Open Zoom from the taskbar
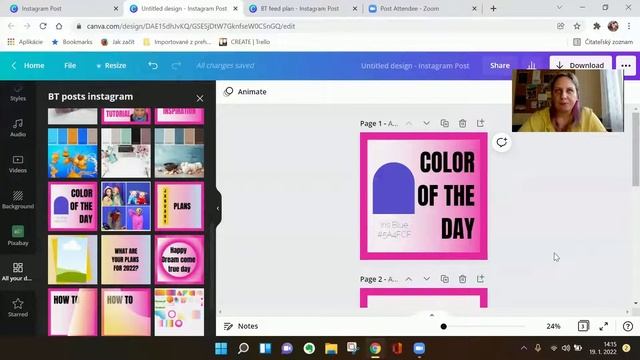 419,348
